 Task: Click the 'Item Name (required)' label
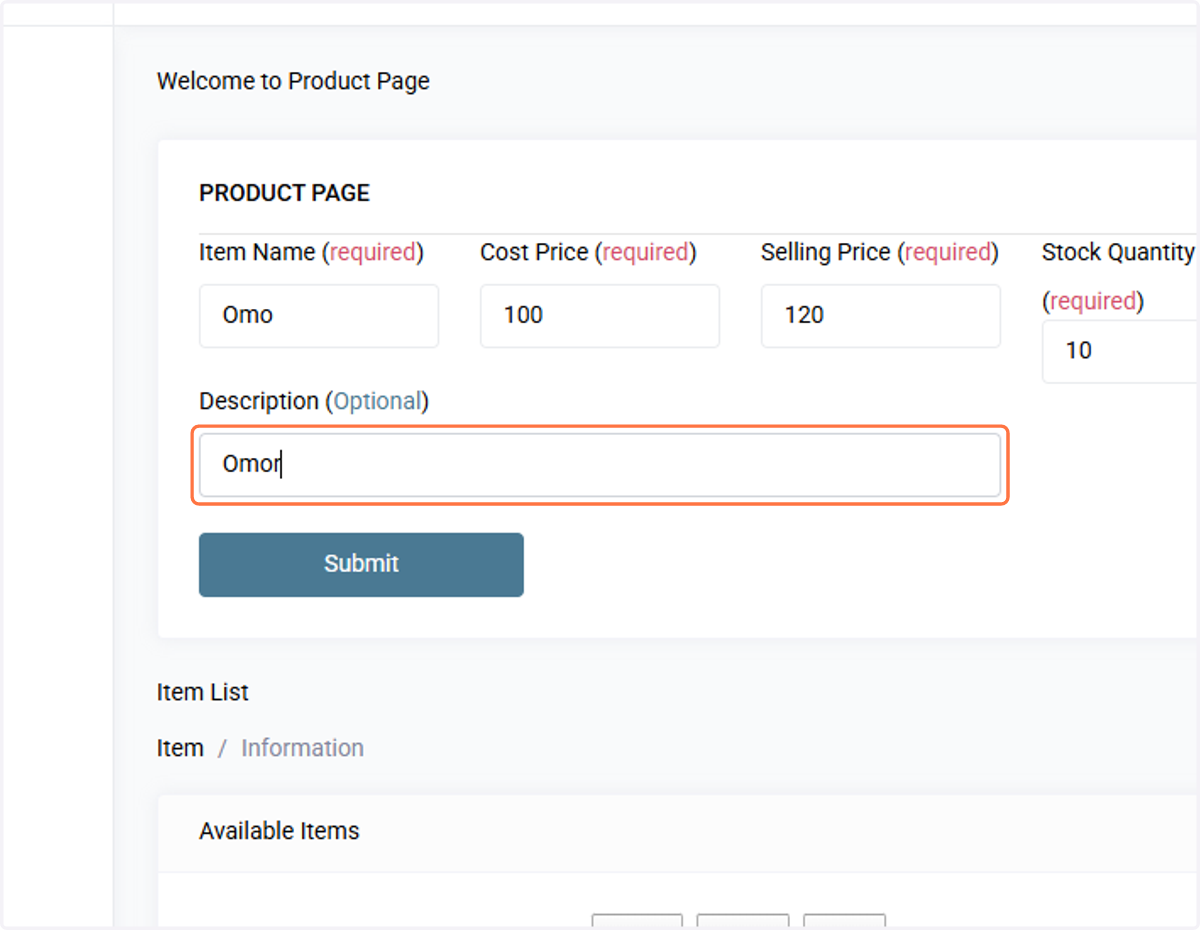(x=311, y=253)
